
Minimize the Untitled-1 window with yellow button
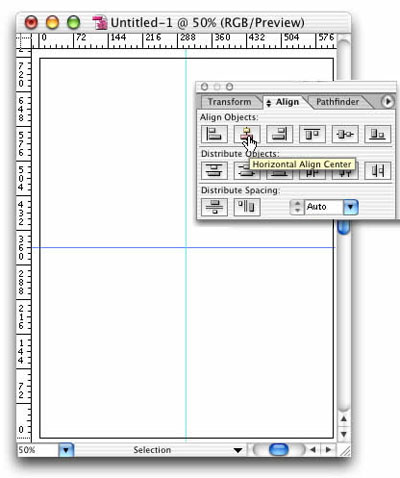pos(52,22)
